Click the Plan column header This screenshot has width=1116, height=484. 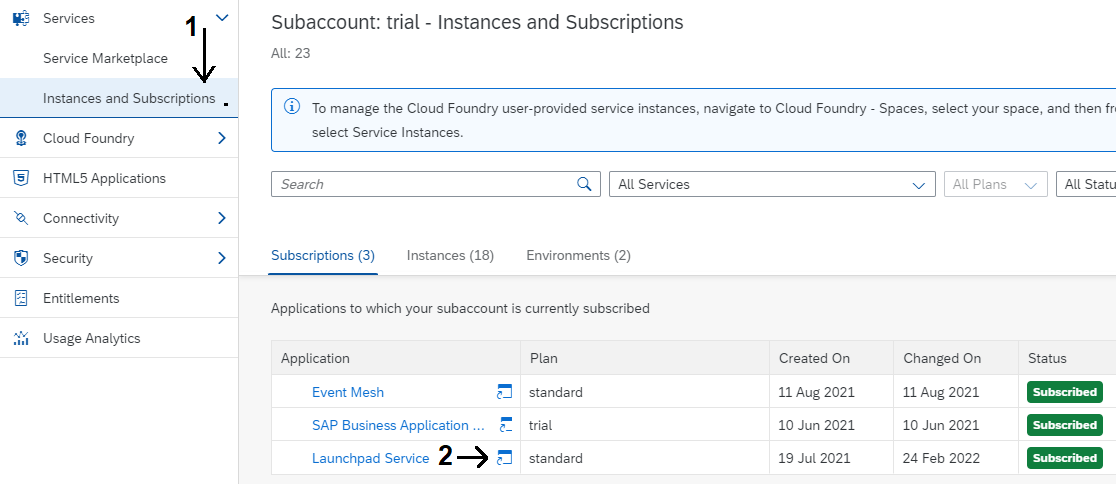(645, 358)
